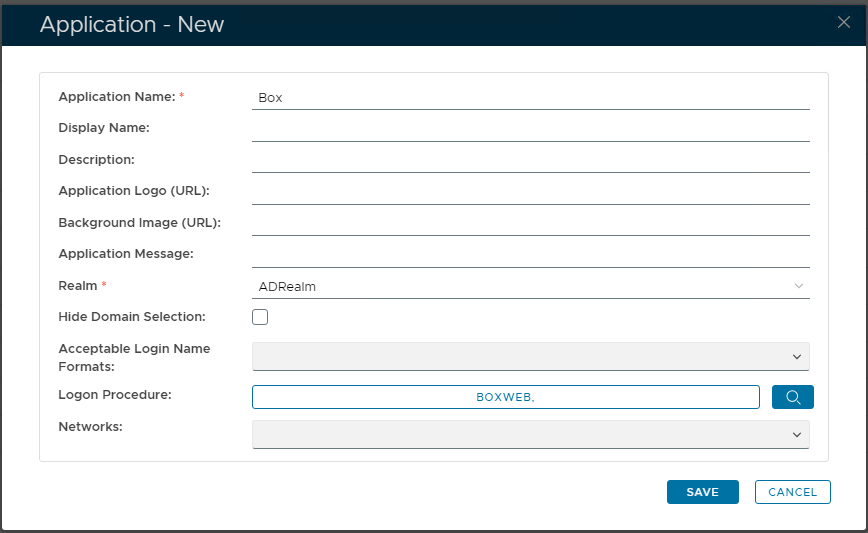Click the "Realm" field label
Image resolution: width=868 pixels, height=533 pixels.
pos(78,286)
